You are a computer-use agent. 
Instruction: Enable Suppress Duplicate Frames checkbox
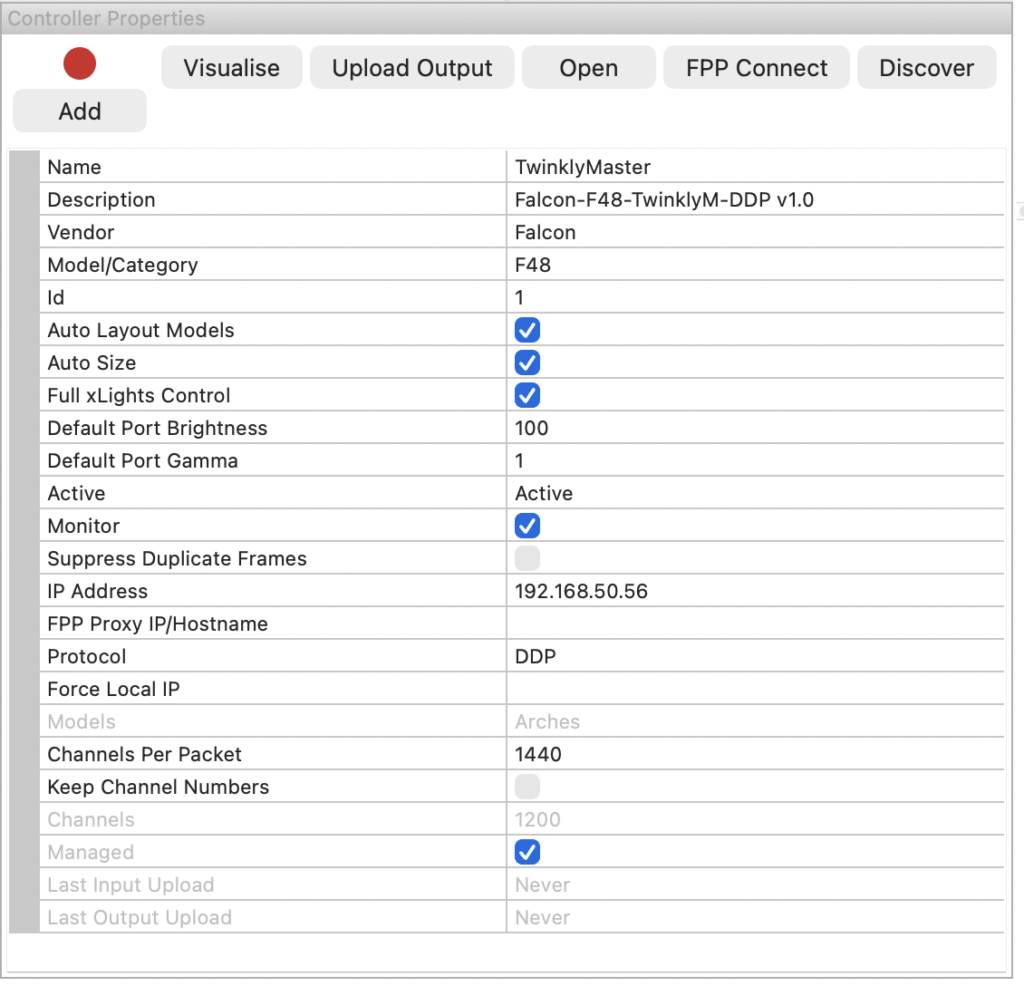pyautogui.click(x=527, y=558)
